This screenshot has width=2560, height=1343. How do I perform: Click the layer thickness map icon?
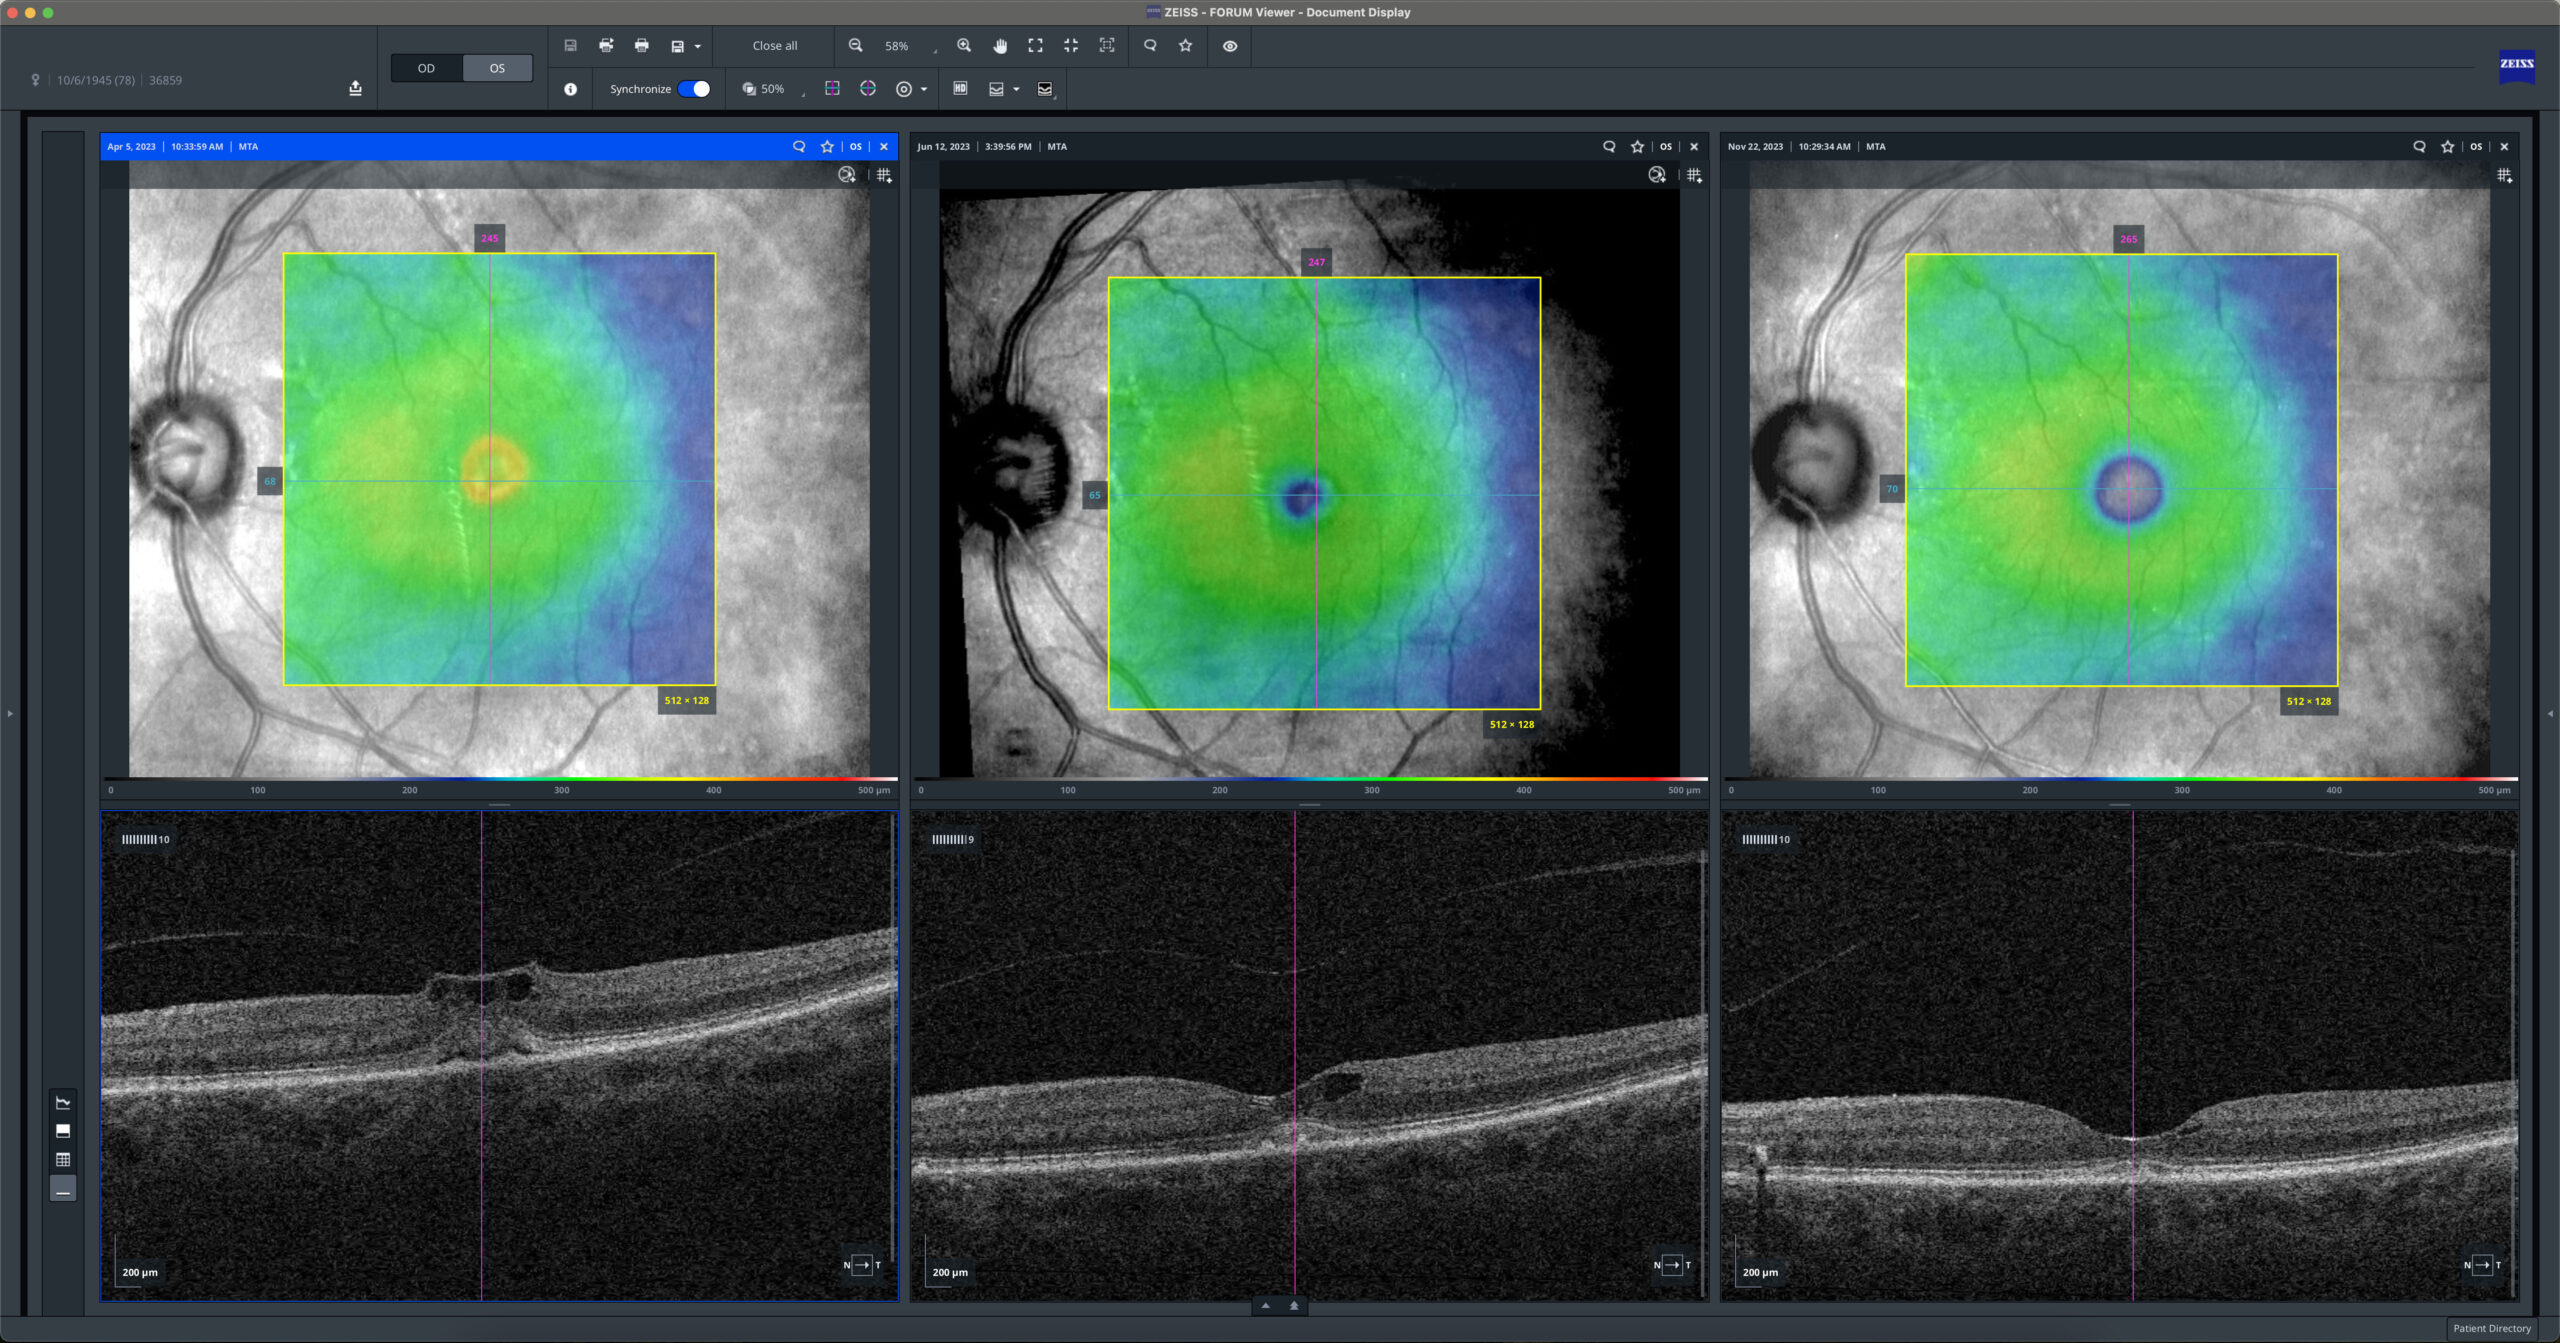[996, 89]
